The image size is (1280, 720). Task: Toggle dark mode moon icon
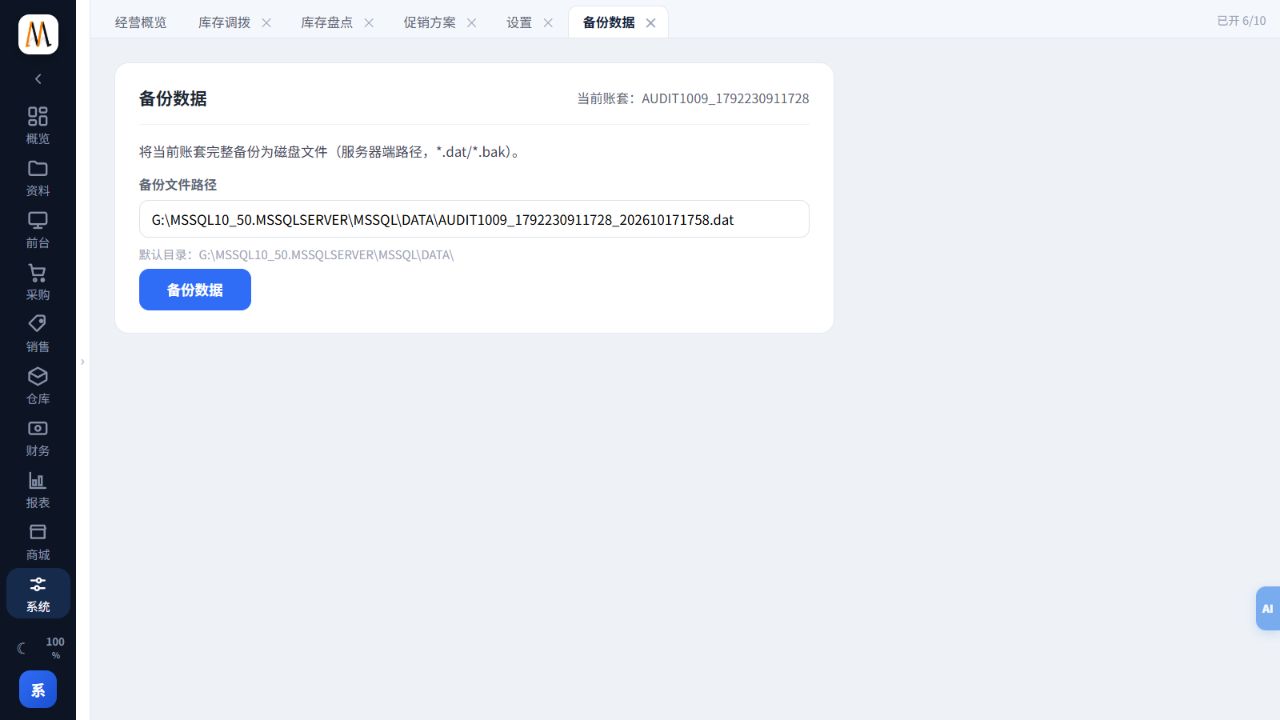(x=22, y=648)
